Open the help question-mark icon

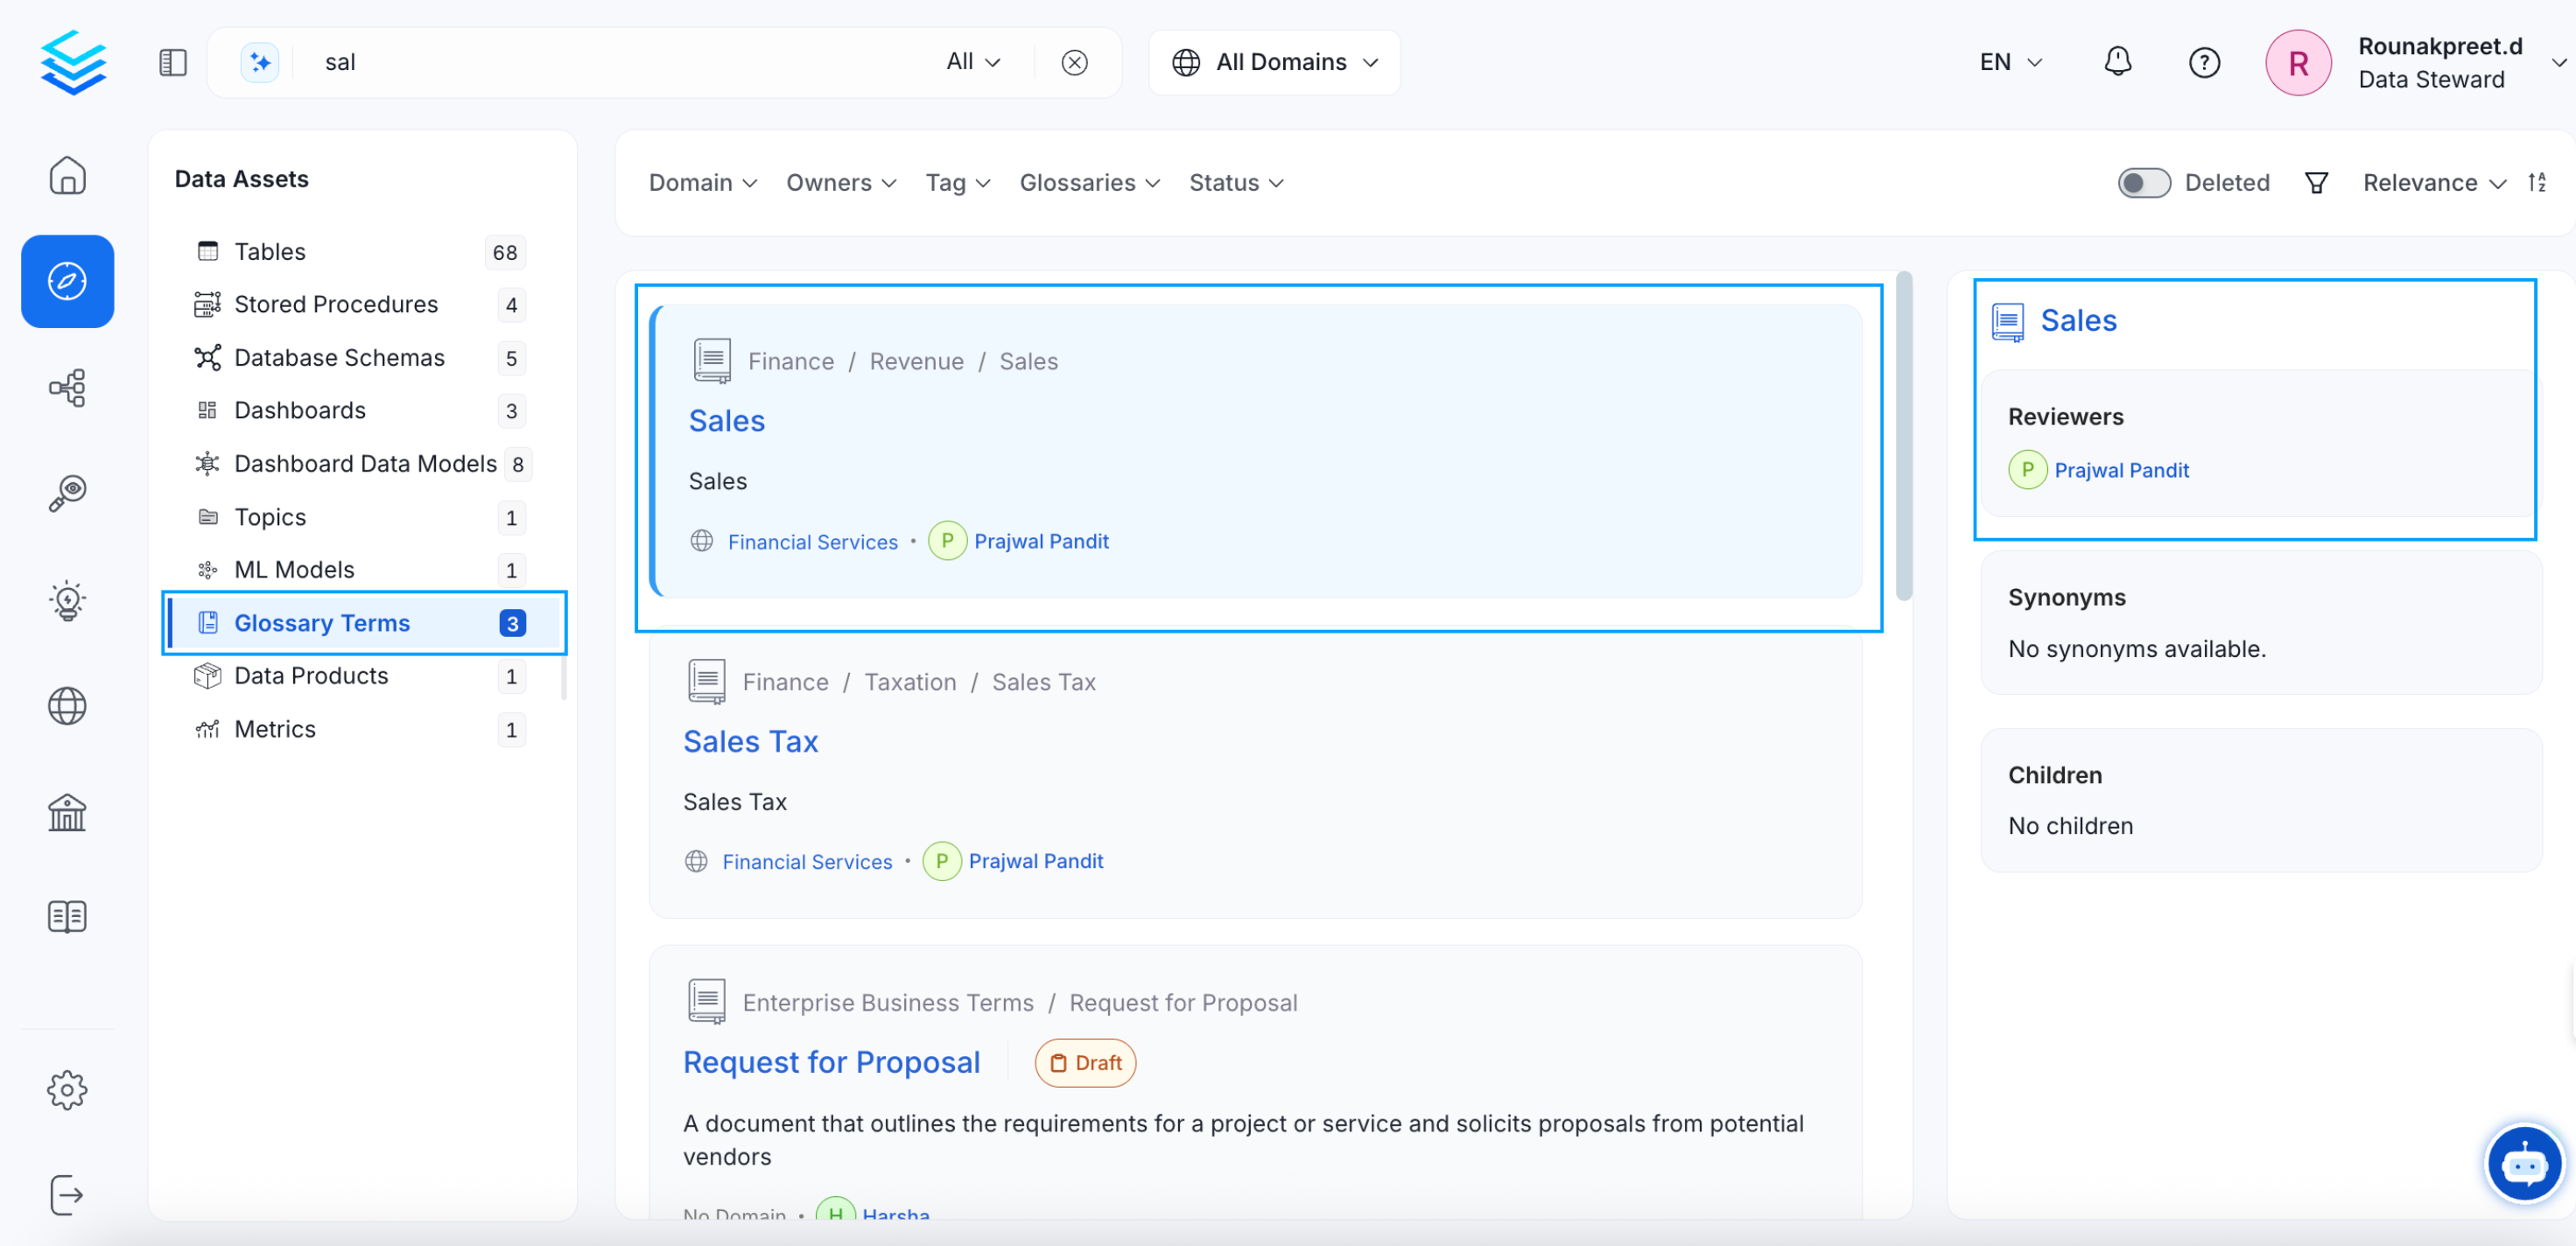[2203, 62]
